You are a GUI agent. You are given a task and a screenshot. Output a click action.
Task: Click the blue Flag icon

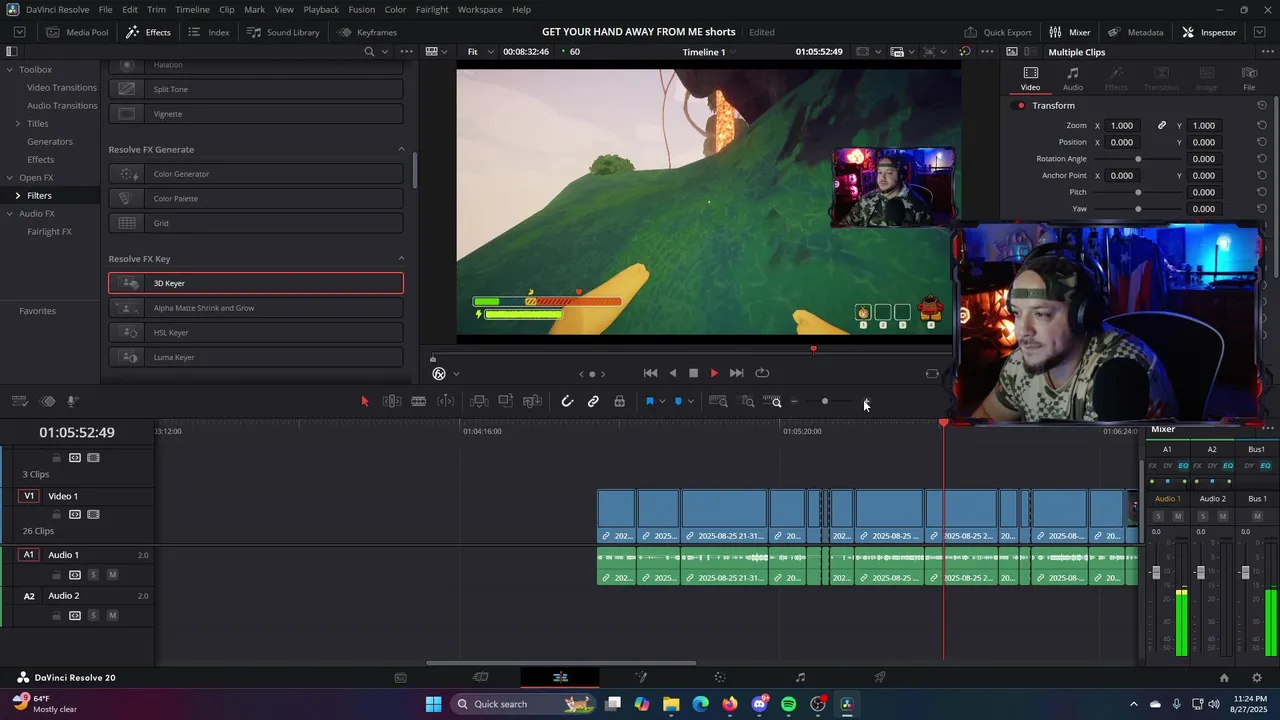(649, 401)
